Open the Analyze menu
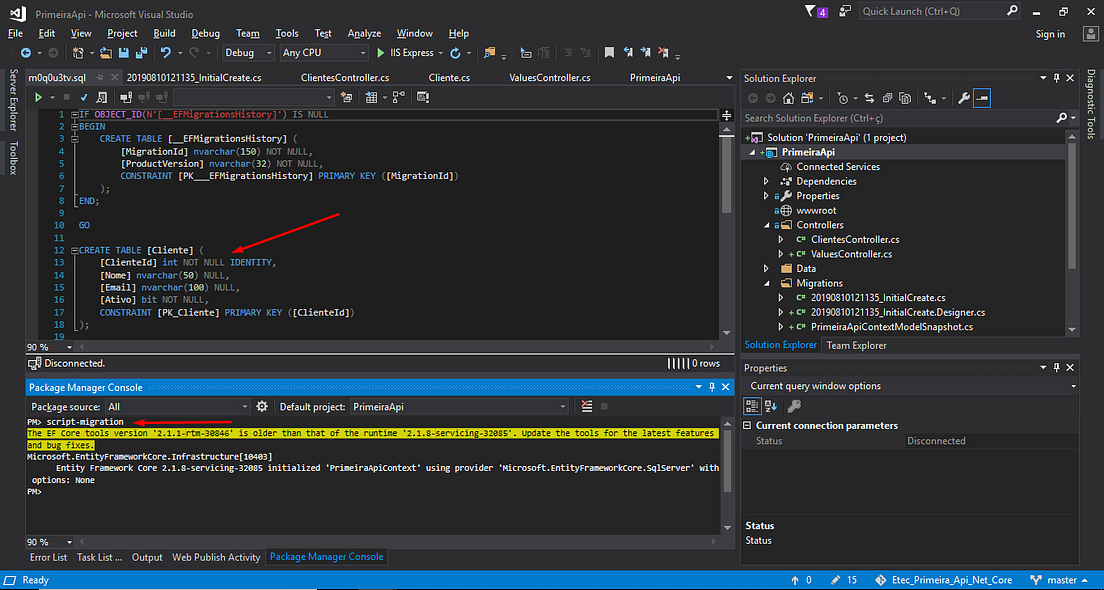Viewport: 1104px width, 590px height. (x=364, y=33)
